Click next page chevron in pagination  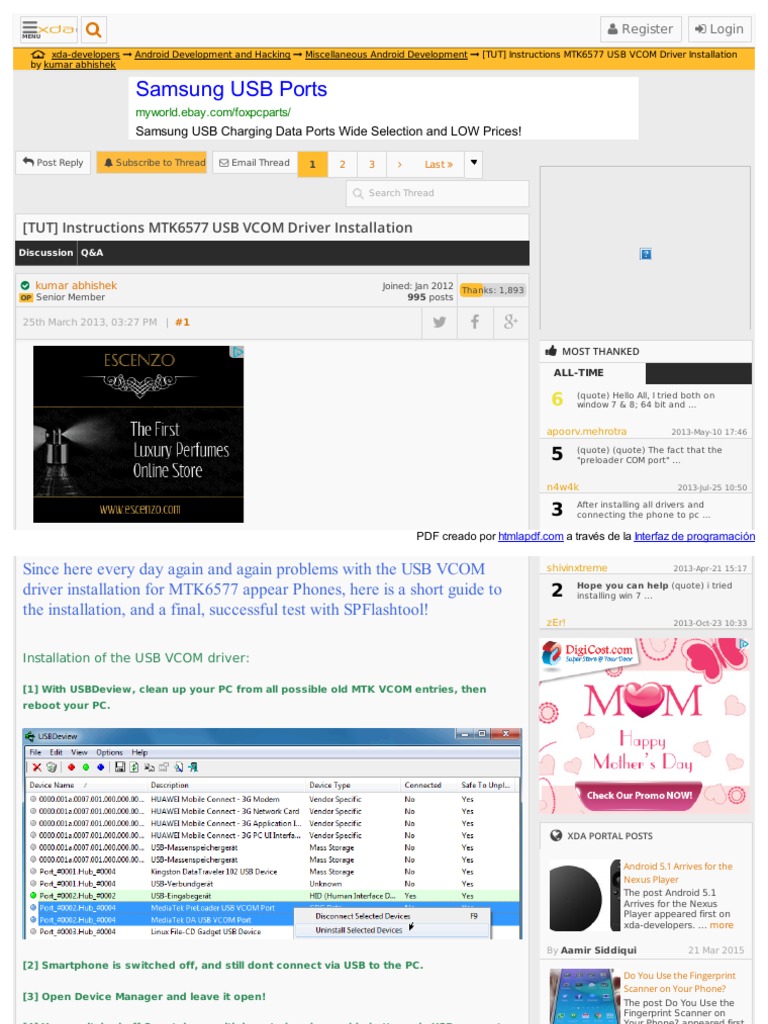400,165
